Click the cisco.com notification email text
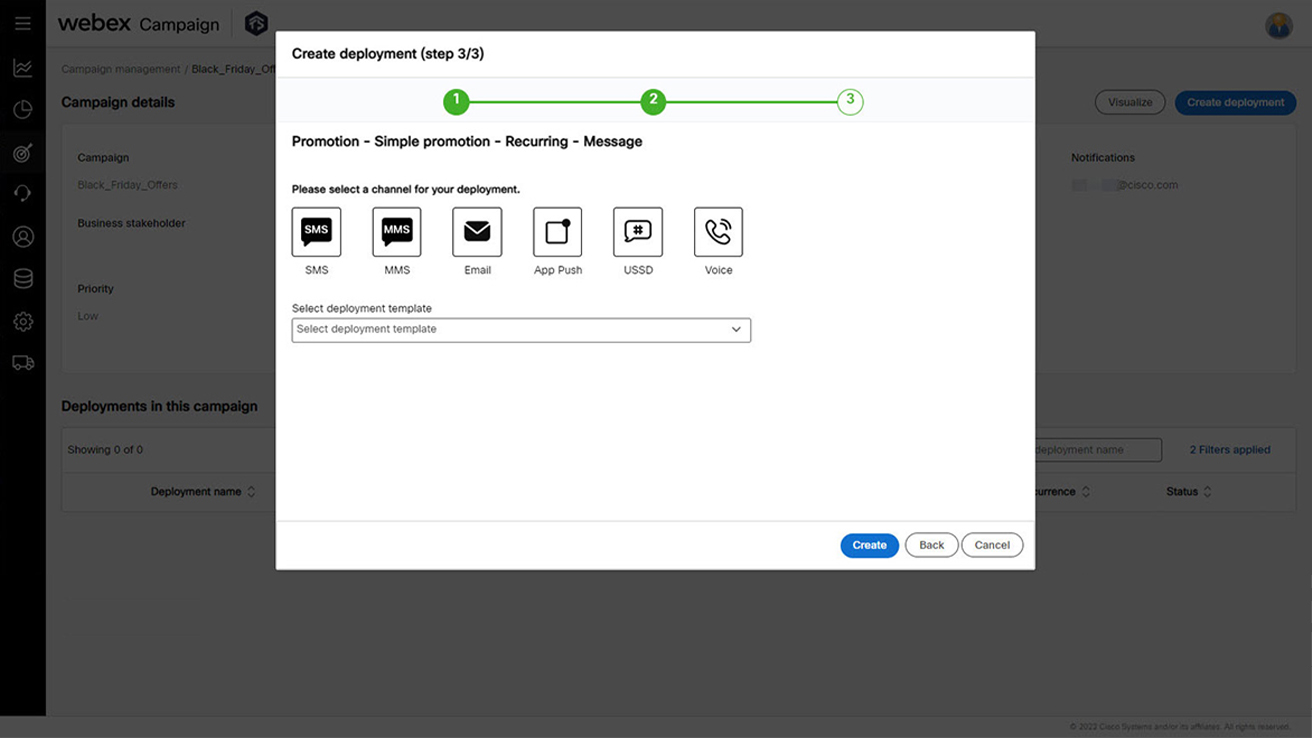1312x738 pixels. click(1125, 185)
